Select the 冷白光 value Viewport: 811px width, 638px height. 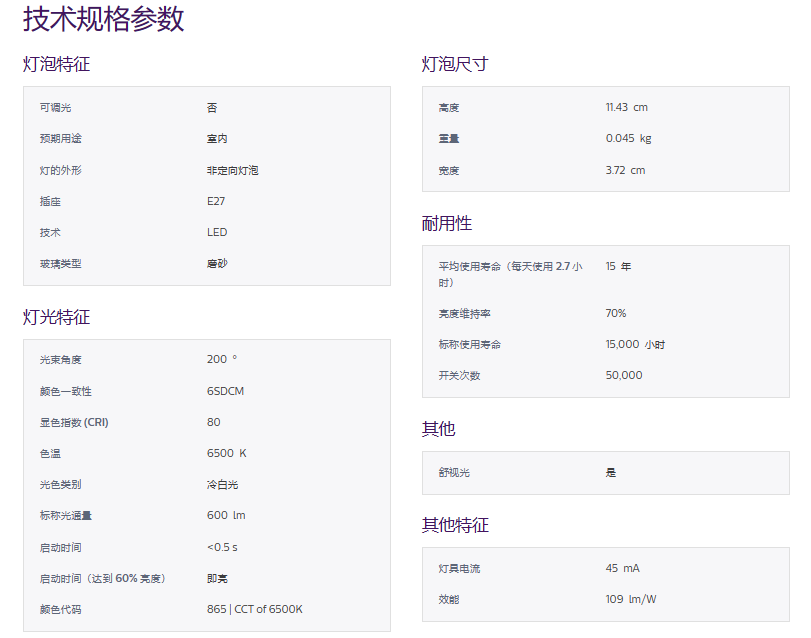pos(222,484)
